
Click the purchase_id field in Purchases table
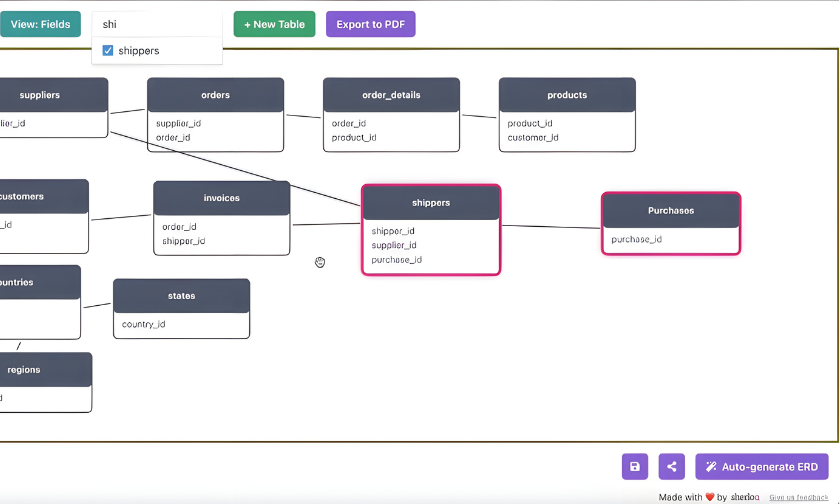pos(637,240)
